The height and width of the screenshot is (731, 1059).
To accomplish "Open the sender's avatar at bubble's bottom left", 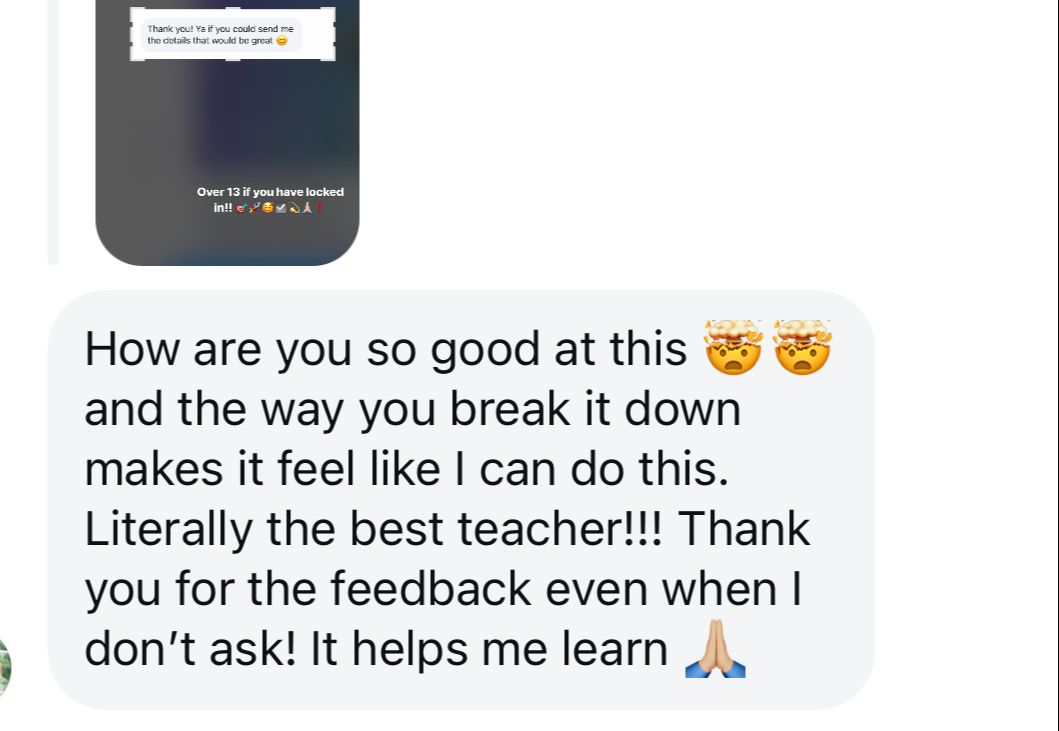I will [4, 668].
